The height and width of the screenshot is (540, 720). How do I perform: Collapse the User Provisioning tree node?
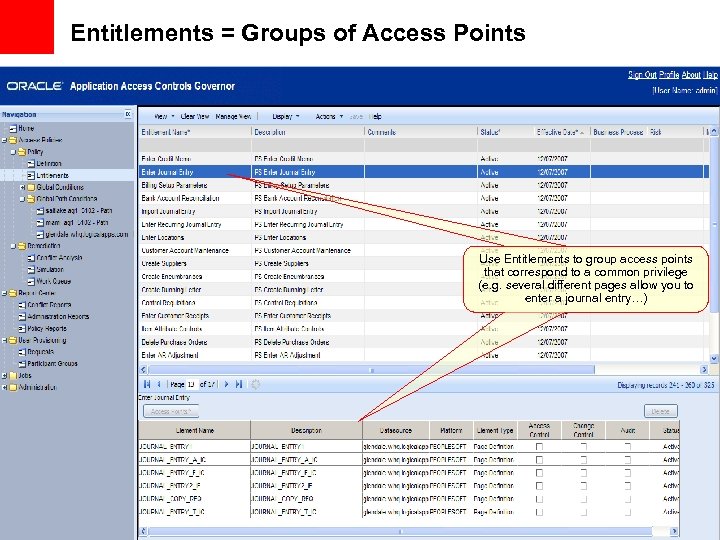click(x=5, y=340)
